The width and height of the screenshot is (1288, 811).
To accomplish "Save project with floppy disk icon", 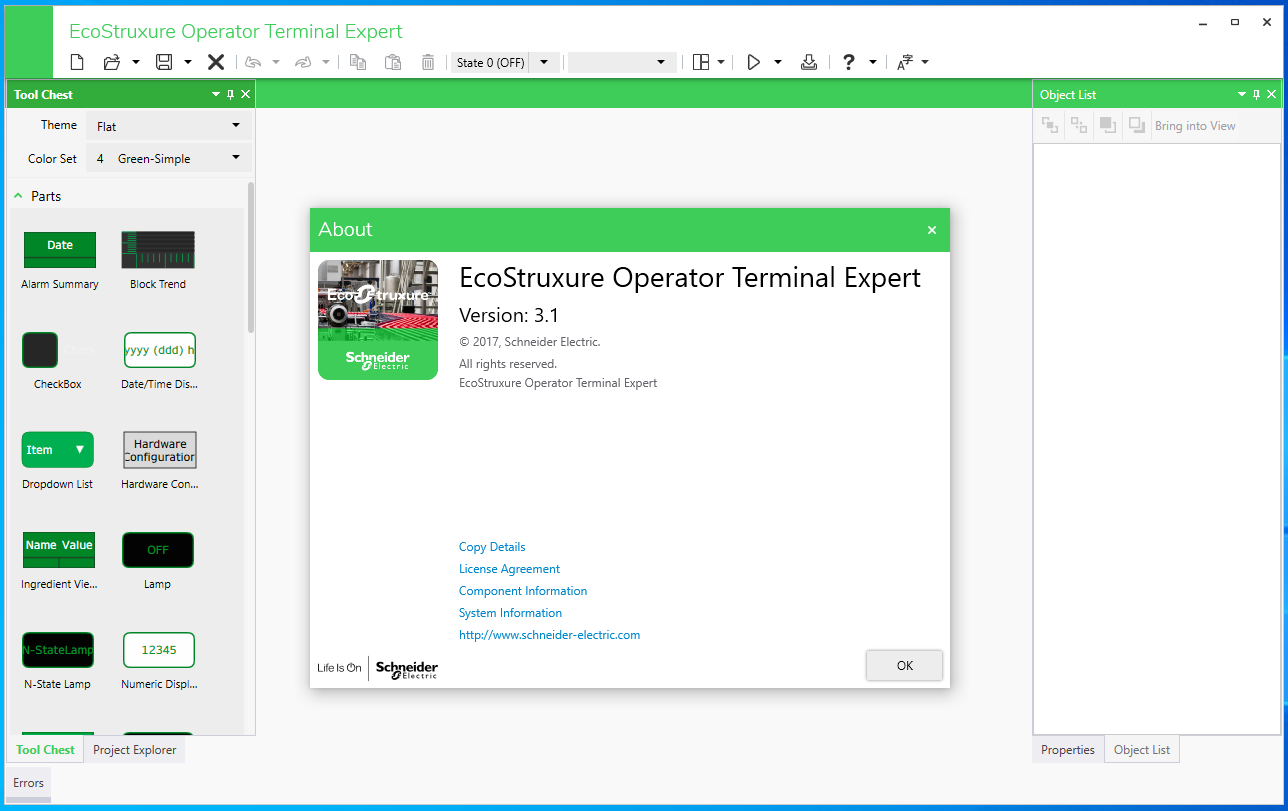I will (x=164, y=62).
